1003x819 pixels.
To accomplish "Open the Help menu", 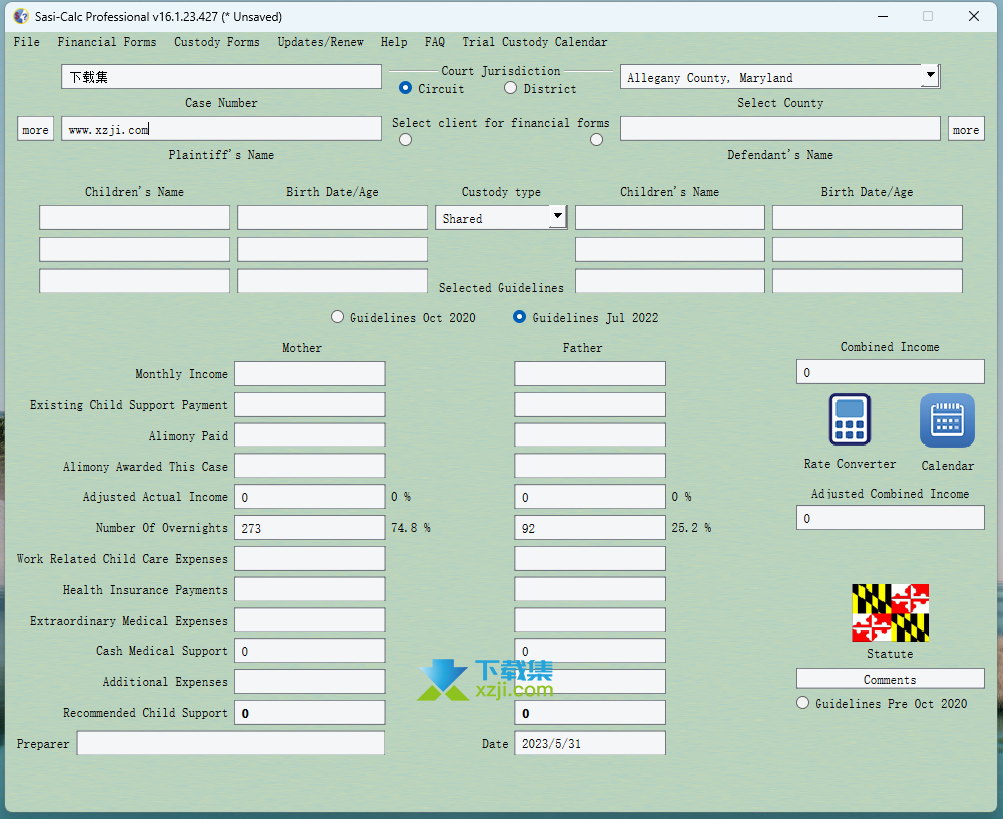I will pos(394,42).
